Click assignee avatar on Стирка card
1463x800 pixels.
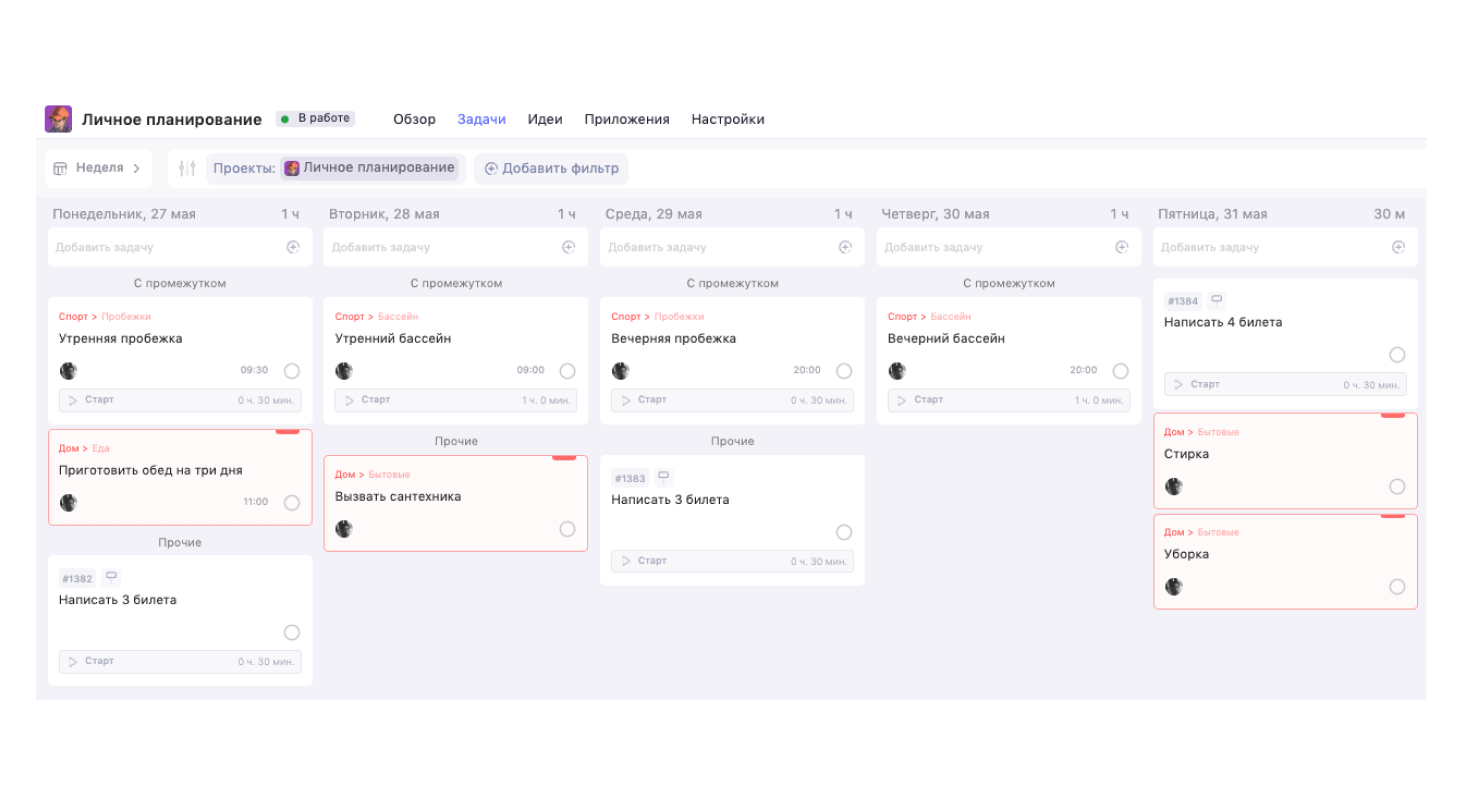(1174, 487)
